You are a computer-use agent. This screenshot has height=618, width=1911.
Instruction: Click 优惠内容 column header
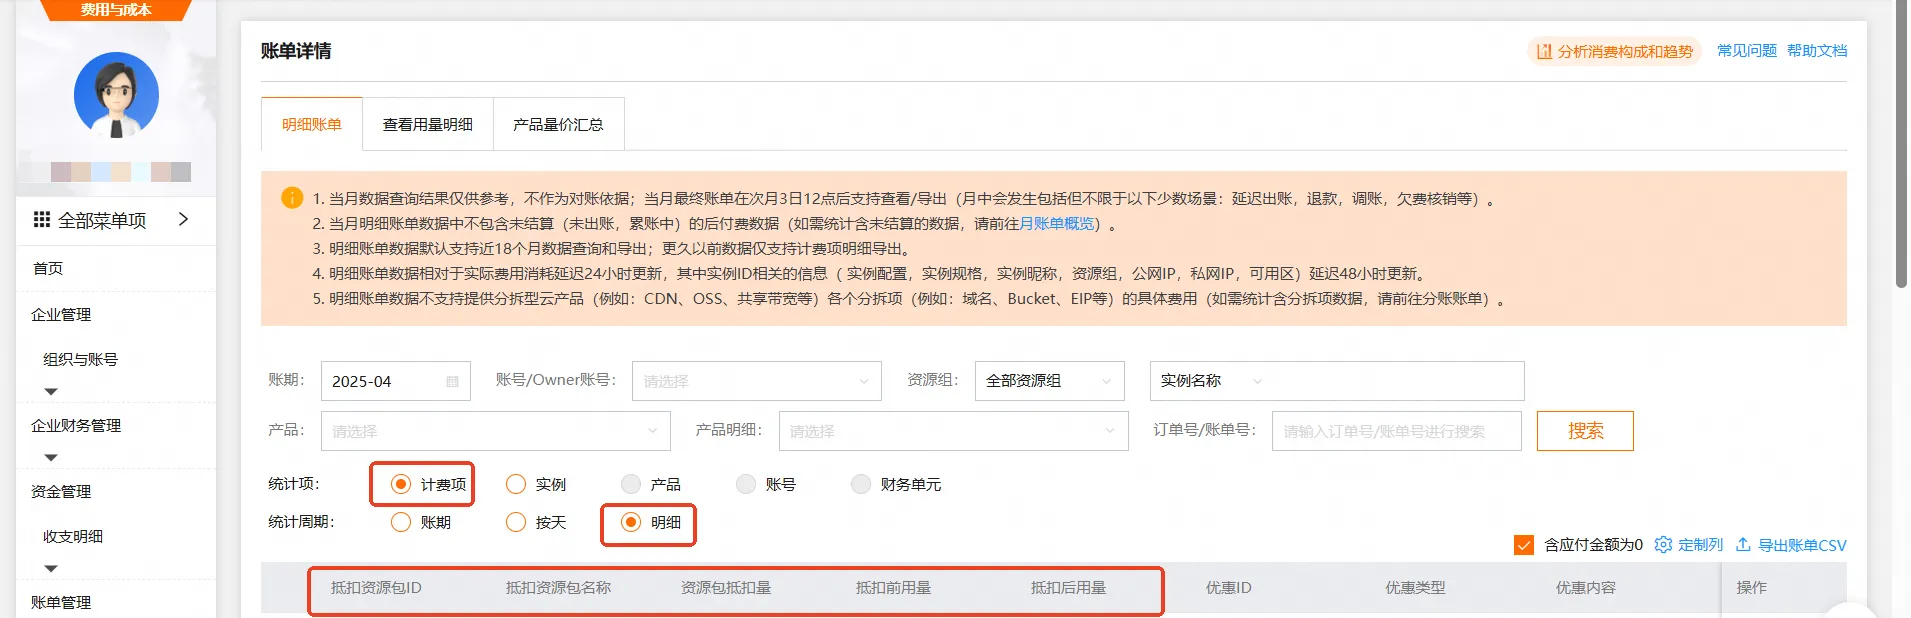(x=1585, y=588)
